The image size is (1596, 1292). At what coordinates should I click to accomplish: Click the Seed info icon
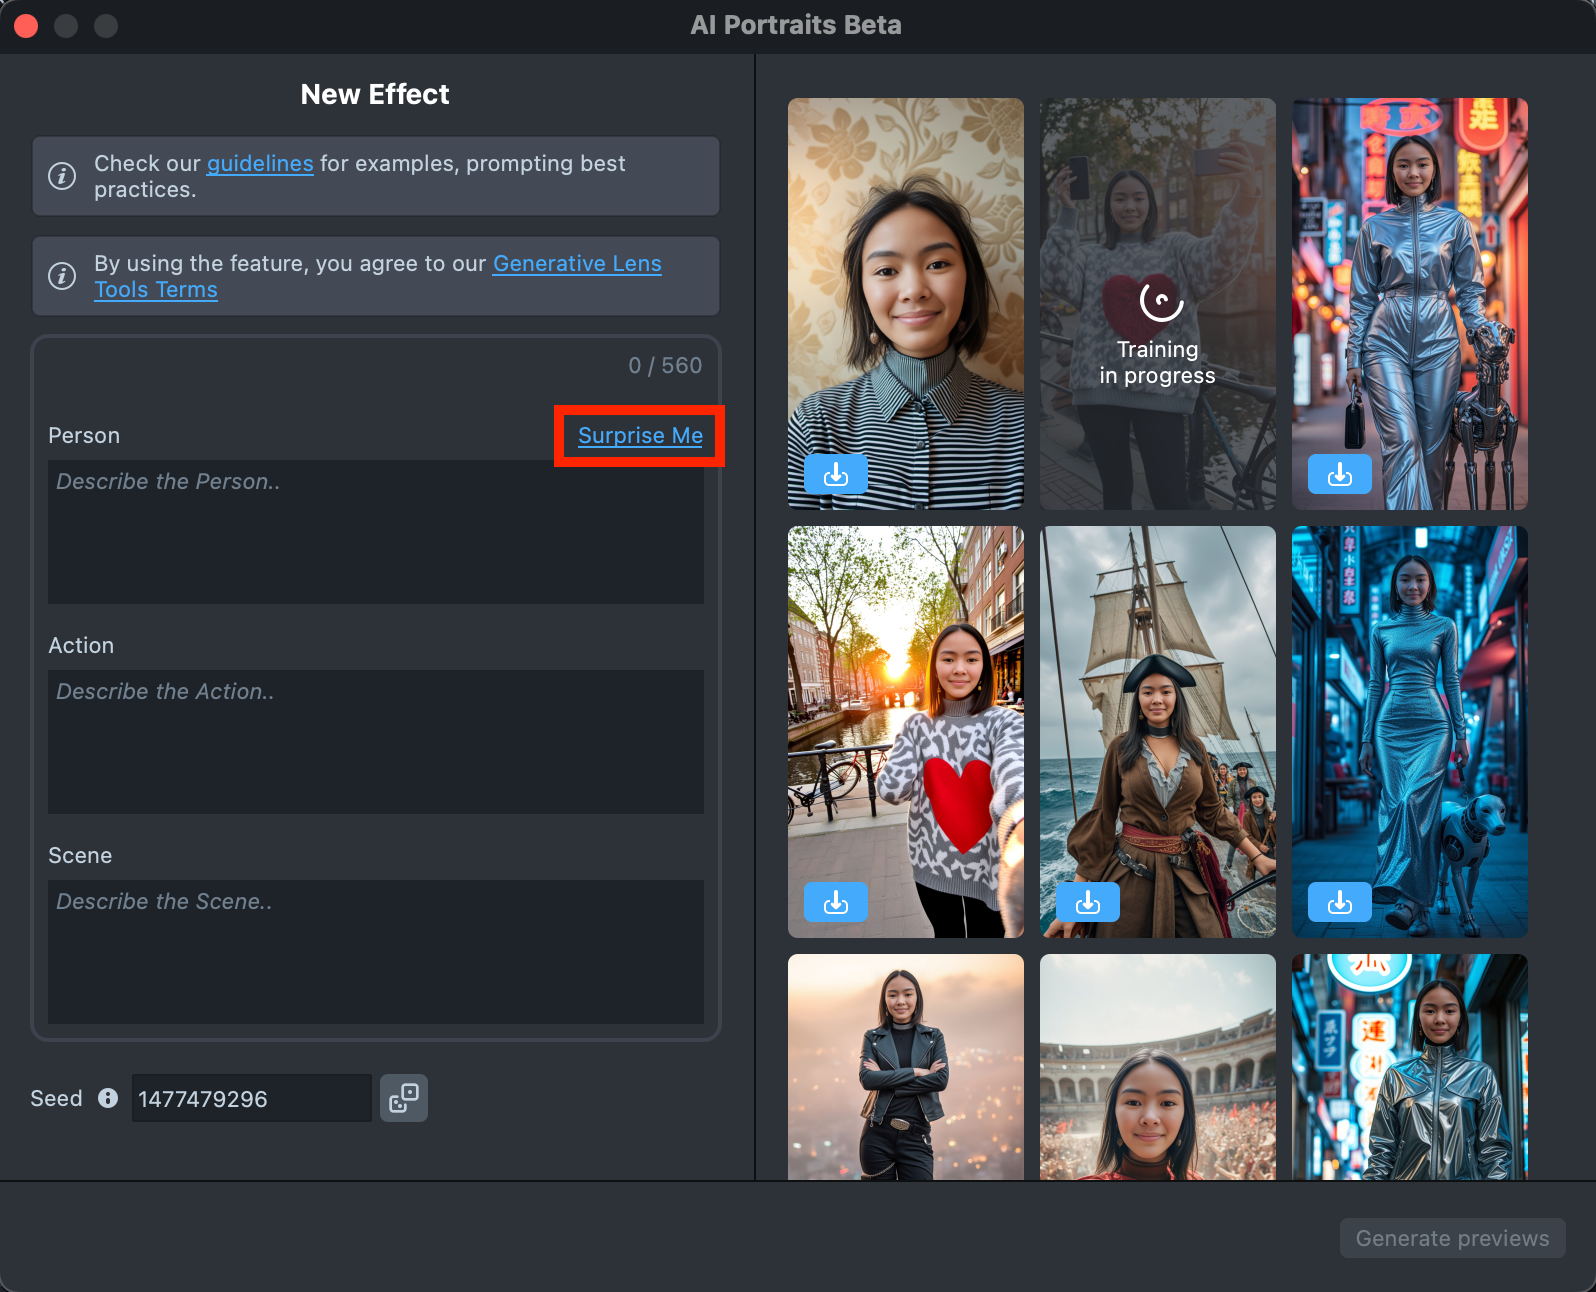click(x=108, y=1098)
